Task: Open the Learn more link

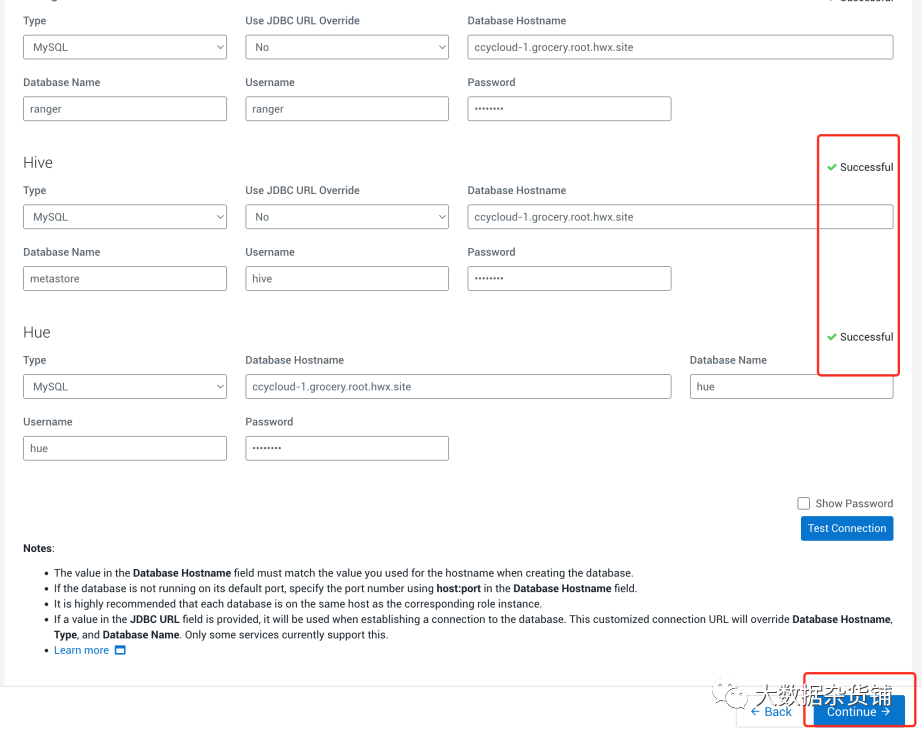Action: tap(81, 650)
